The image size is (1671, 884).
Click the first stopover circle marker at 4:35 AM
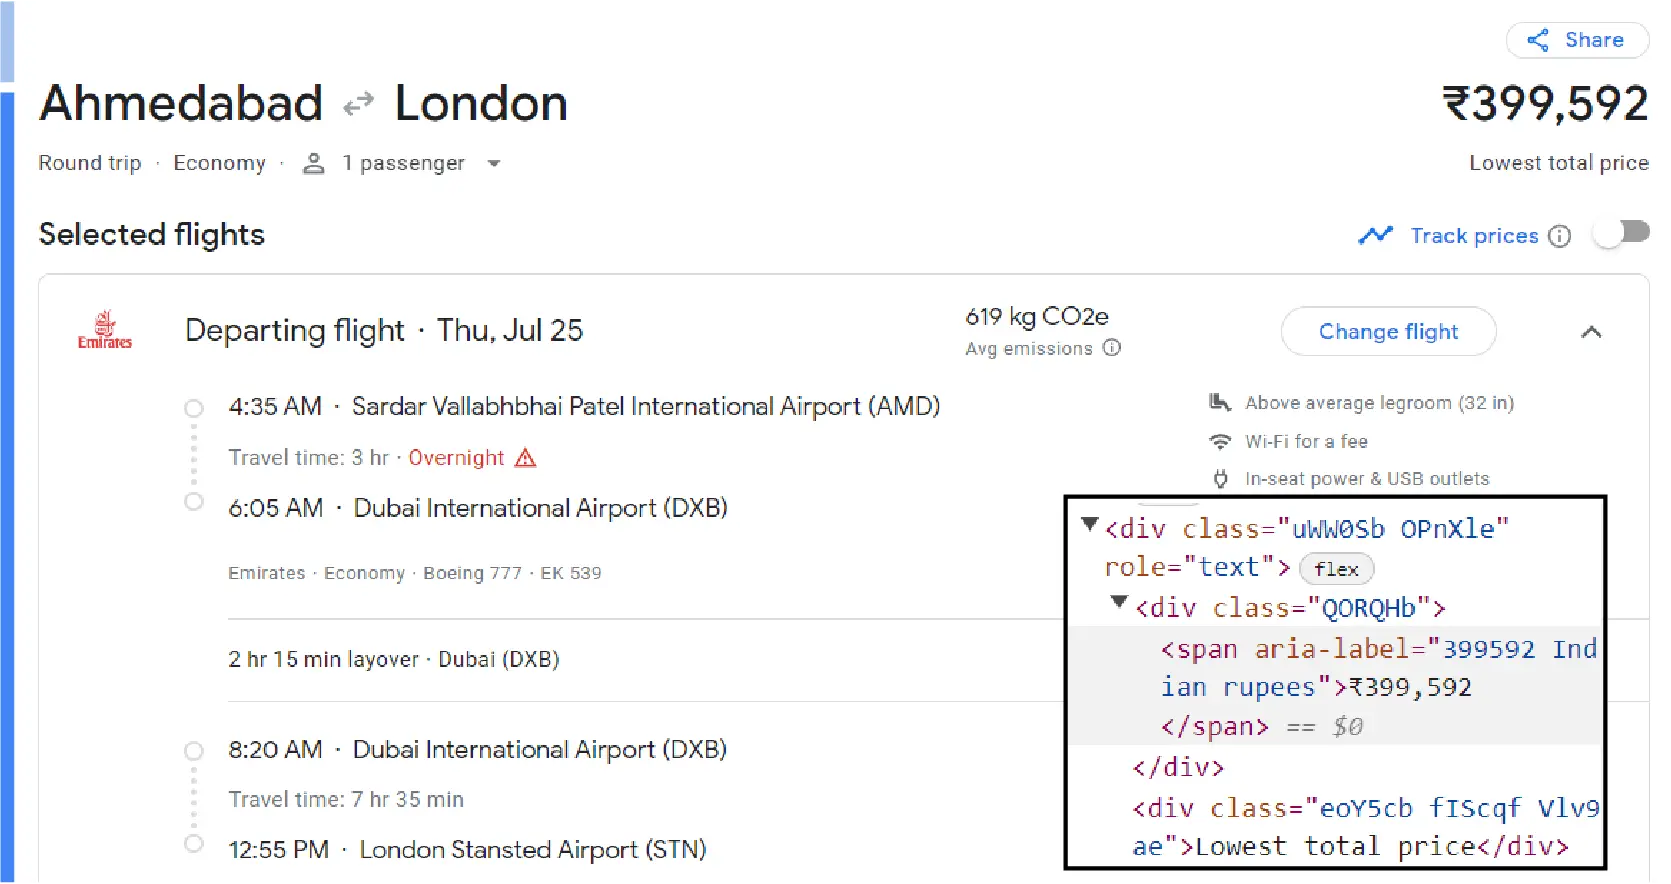(x=193, y=408)
